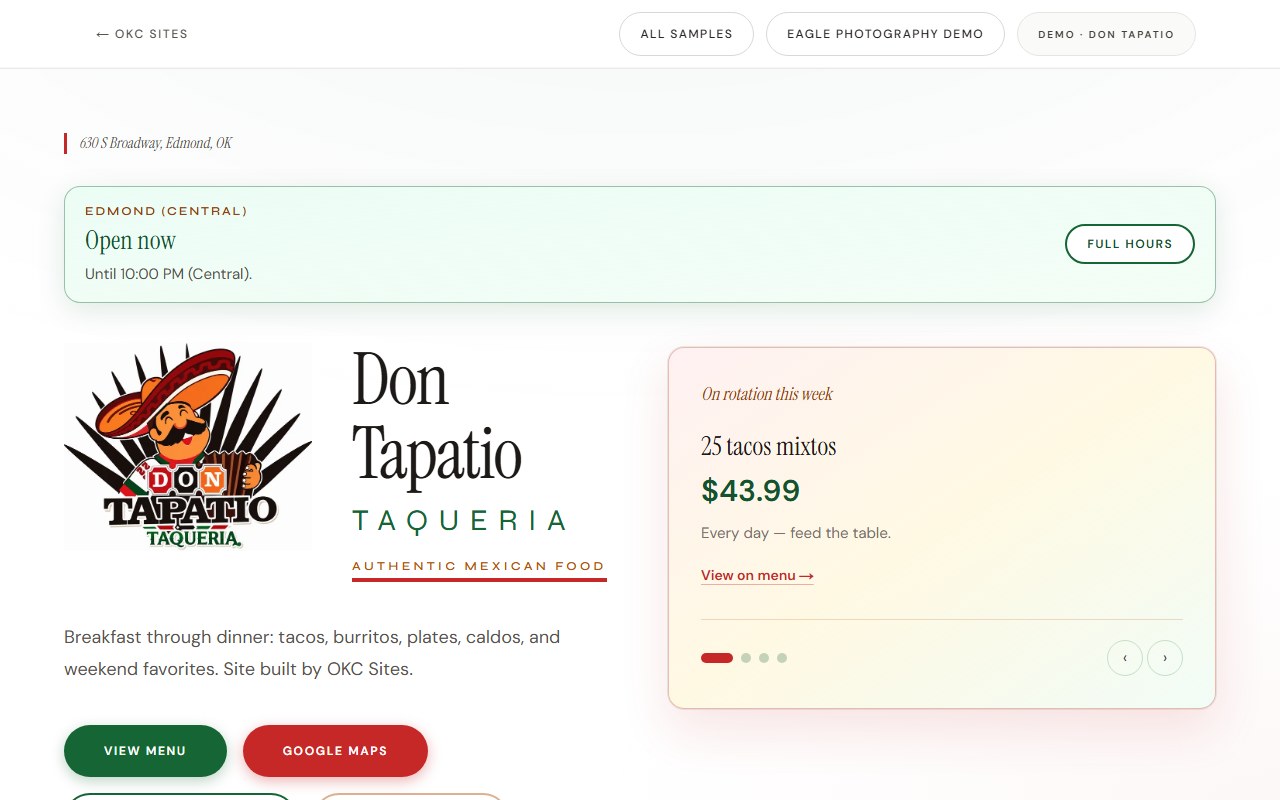Click the Full Hours button
Viewport: 1280px width, 800px height.
pyautogui.click(x=1130, y=244)
